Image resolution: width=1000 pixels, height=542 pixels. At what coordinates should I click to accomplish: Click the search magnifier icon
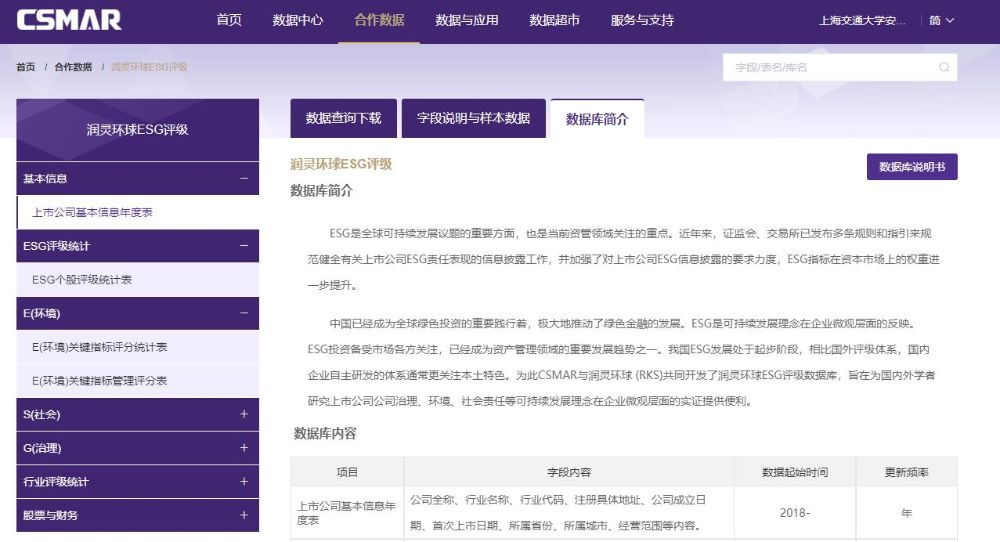pyautogui.click(x=943, y=67)
